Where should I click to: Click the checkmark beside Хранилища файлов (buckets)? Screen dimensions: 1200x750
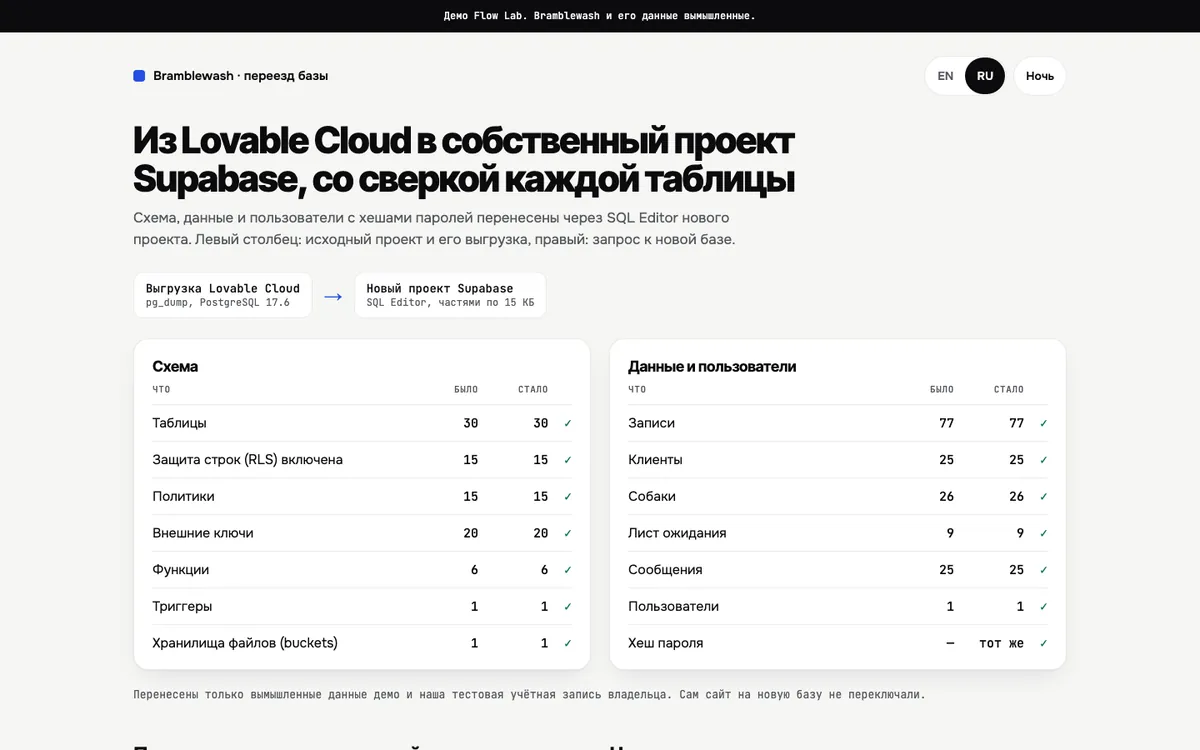pyautogui.click(x=568, y=643)
